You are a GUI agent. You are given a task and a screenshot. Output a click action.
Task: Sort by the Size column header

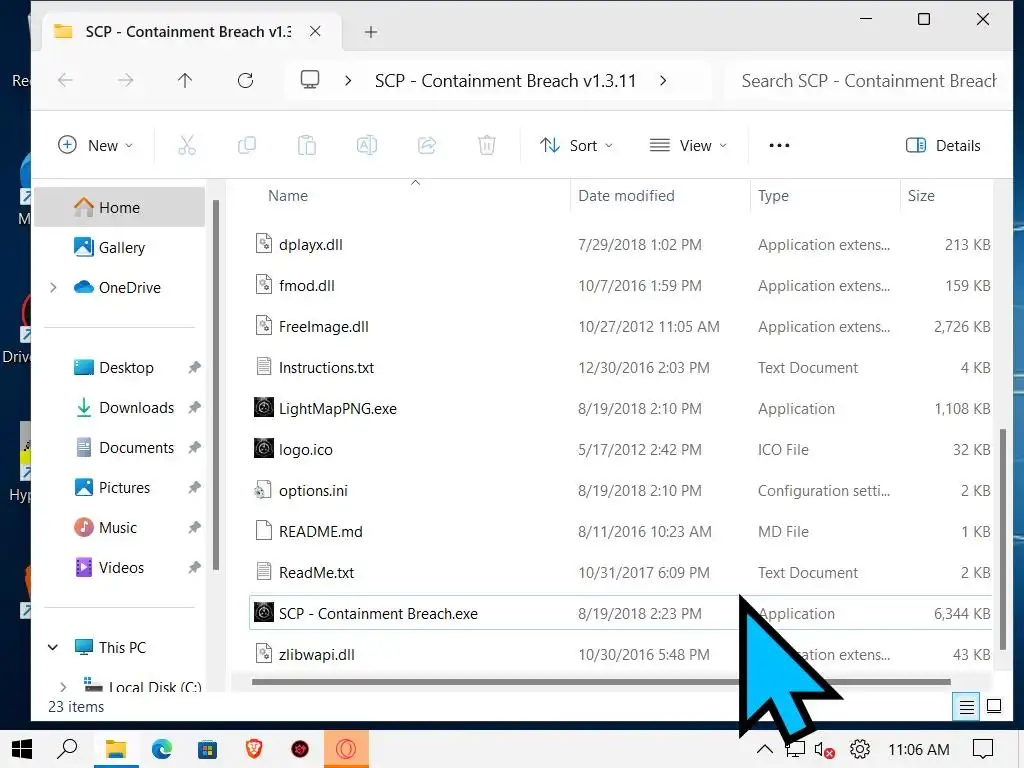[x=921, y=195]
